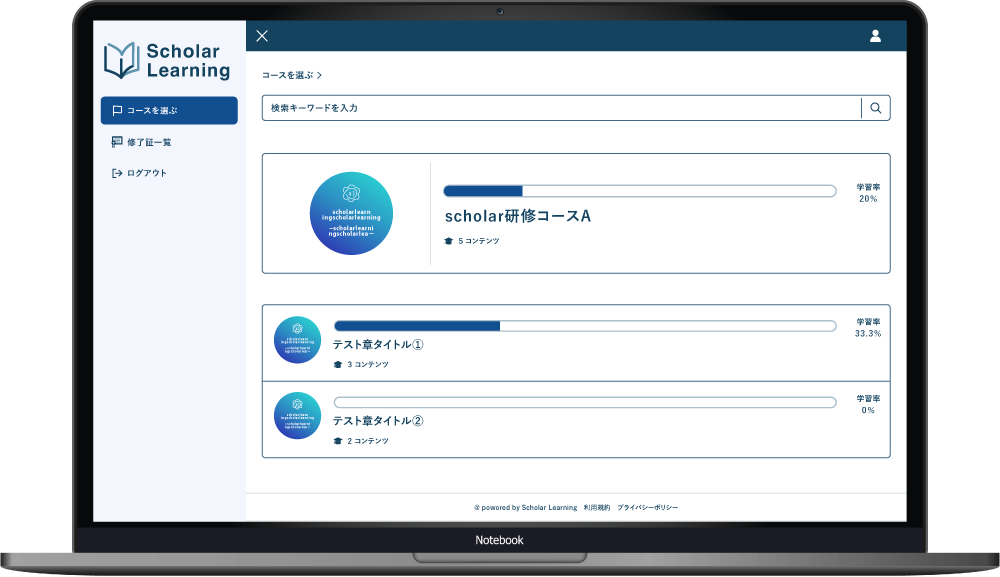Click the テスト章タイトル① progress bar
Screen dimensions: 1000x577
[x=584, y=326]
